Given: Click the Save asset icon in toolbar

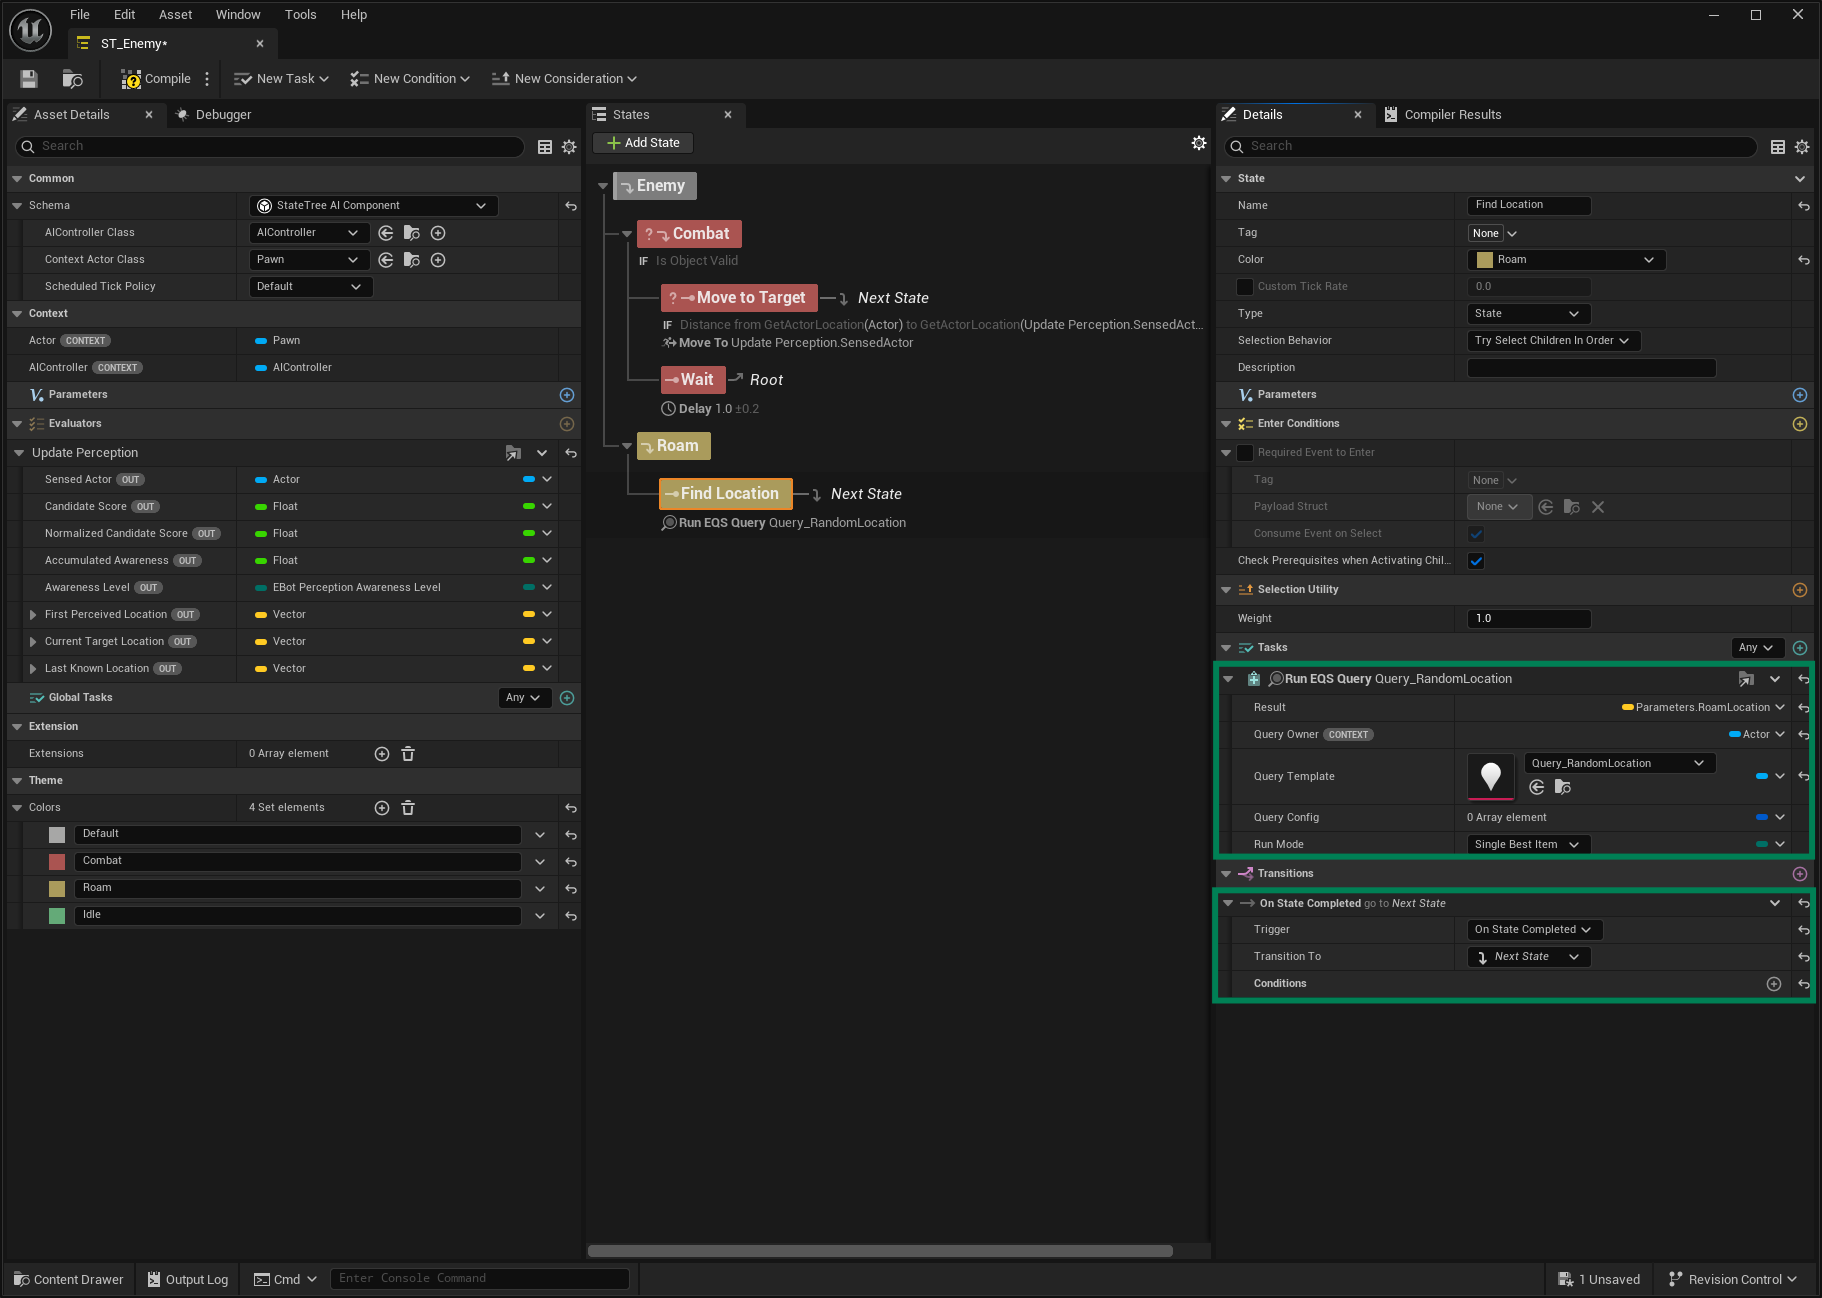Looking at the screenshot, I should (29, 79).
